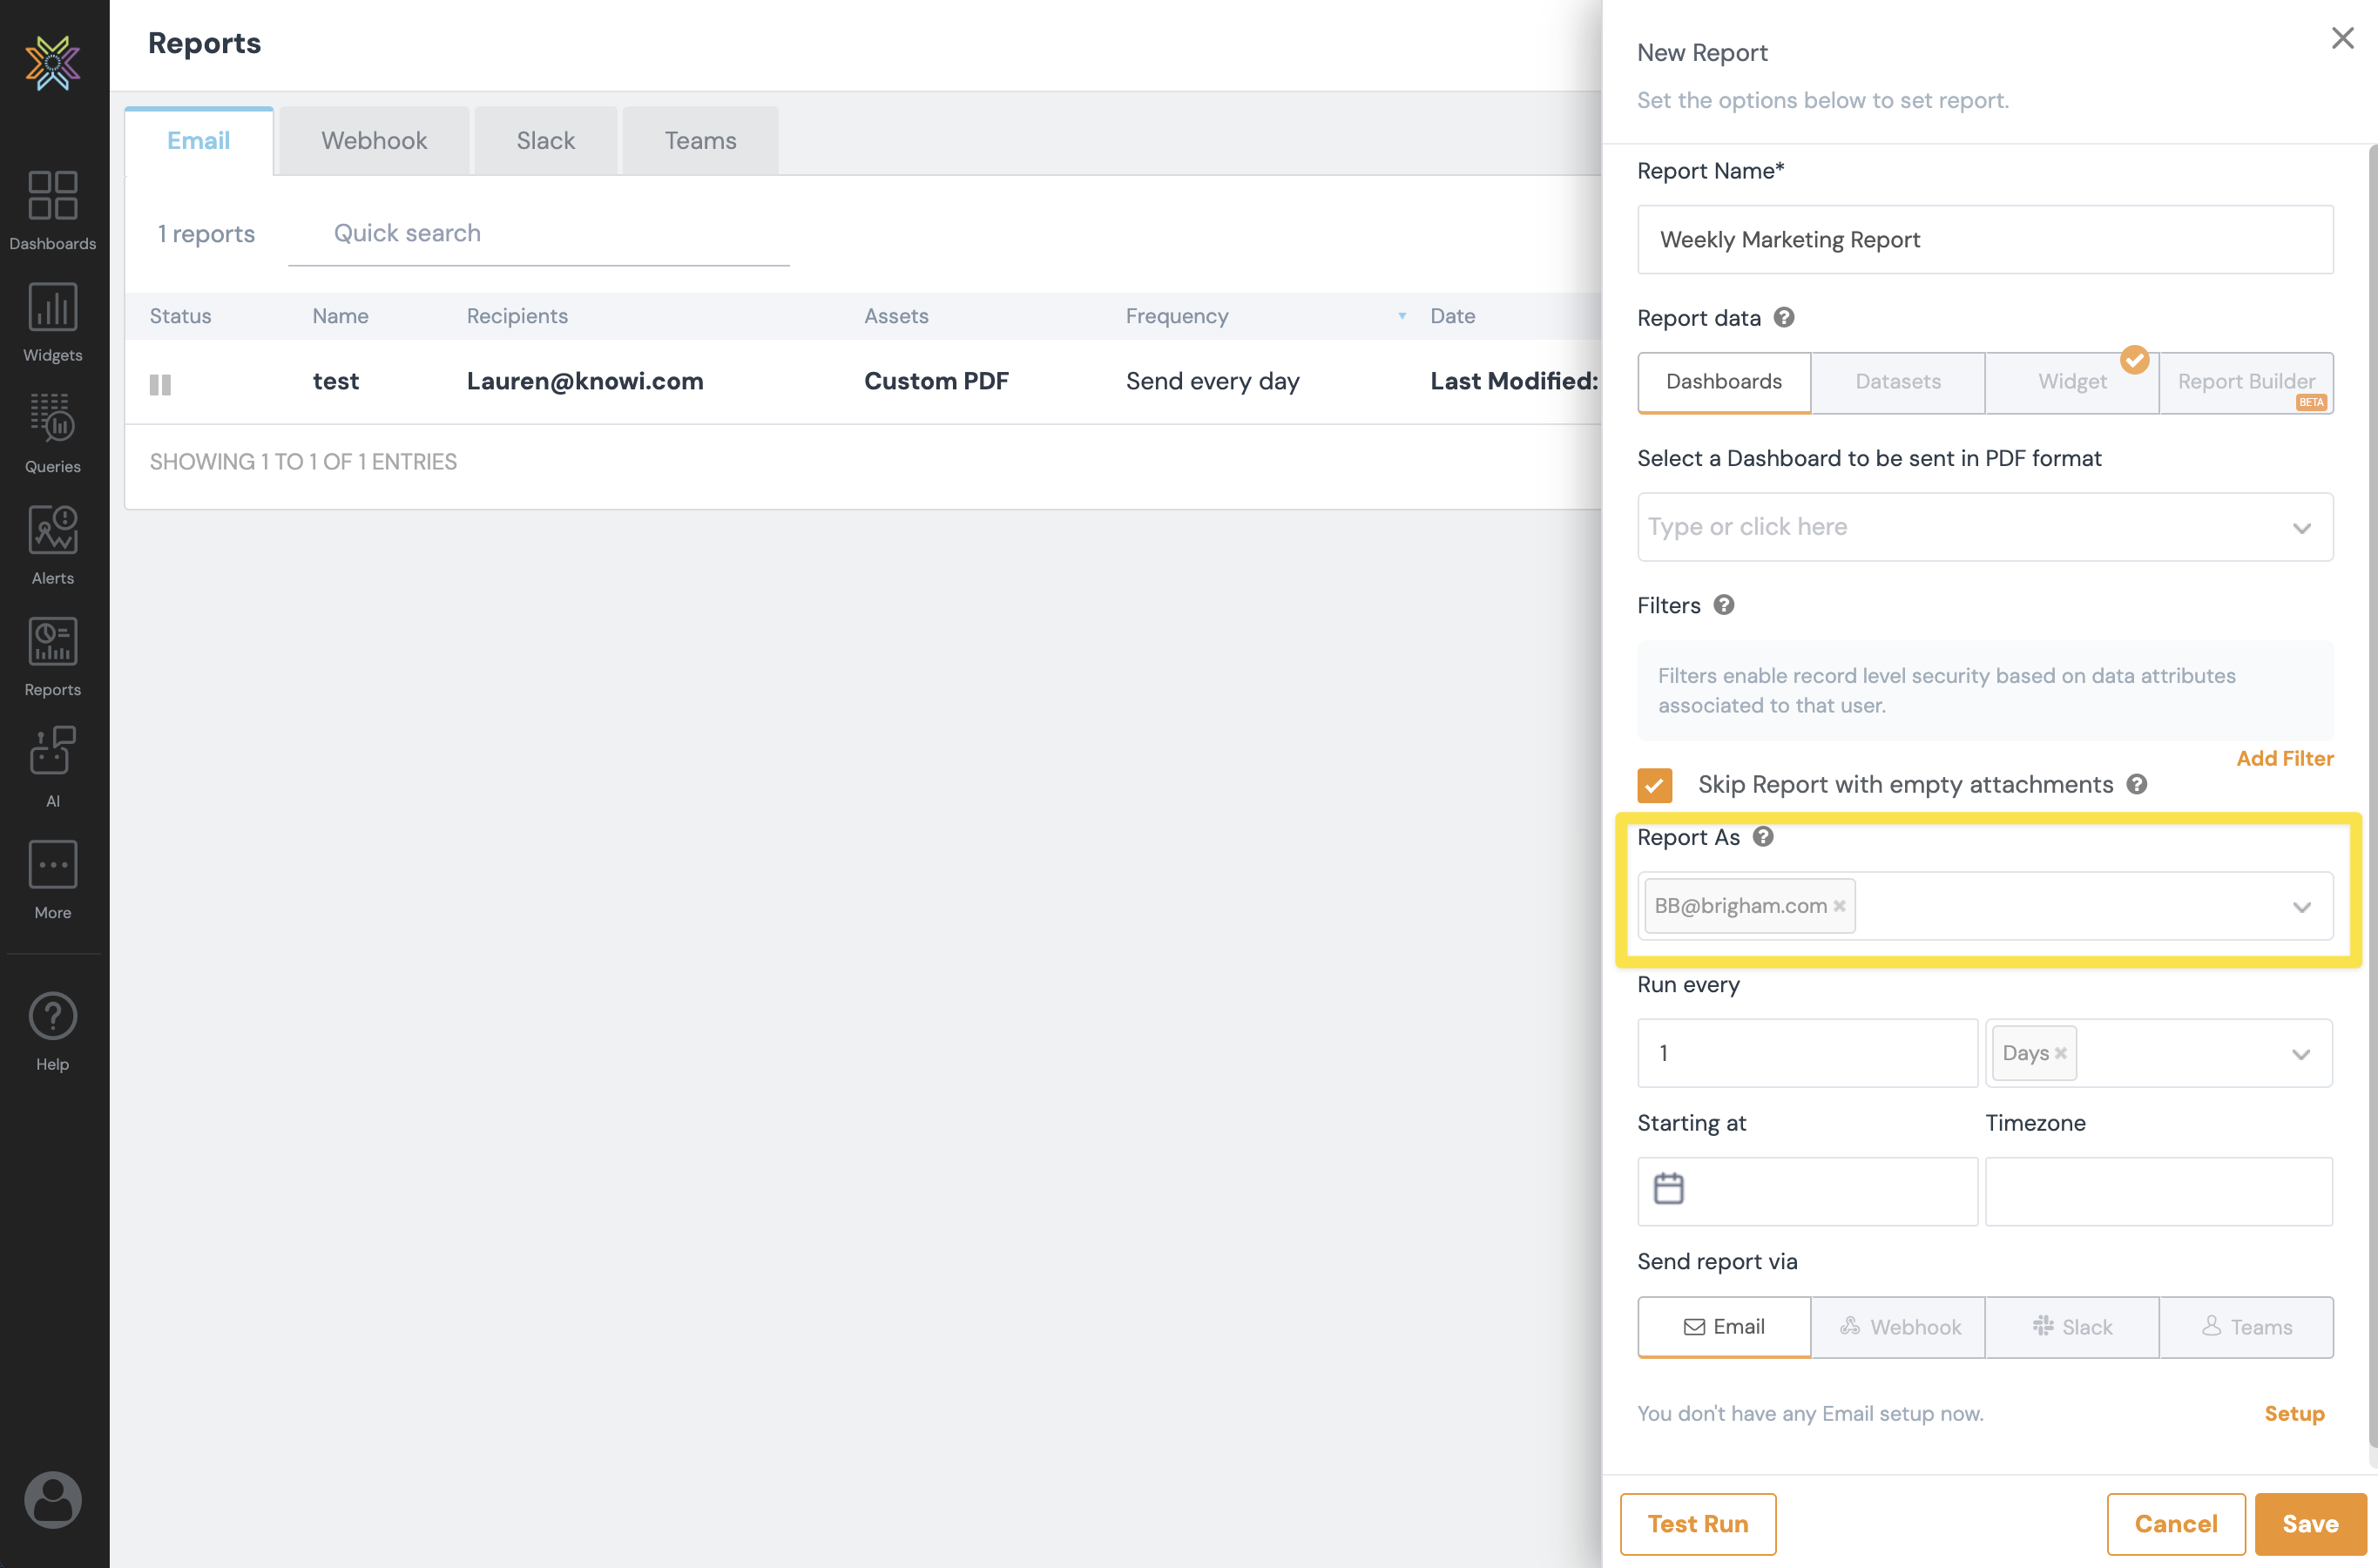
Task: Open the Dashboards sidebar icon
Action: tap(52, 196)
